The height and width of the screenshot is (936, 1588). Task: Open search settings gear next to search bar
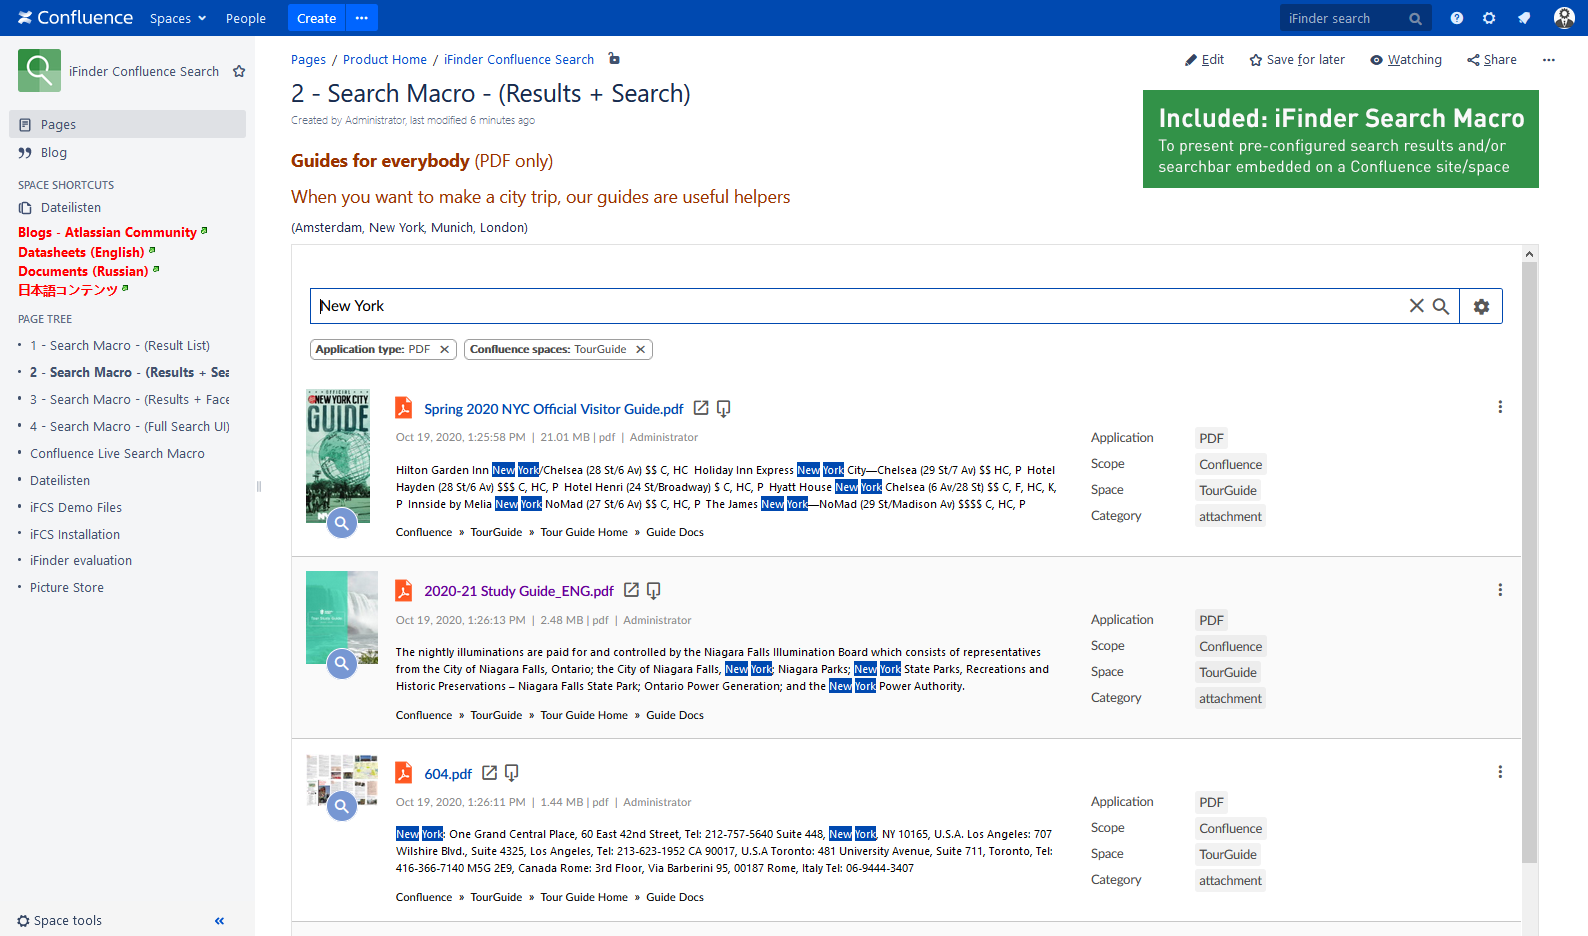click(x=1481, y=306)
